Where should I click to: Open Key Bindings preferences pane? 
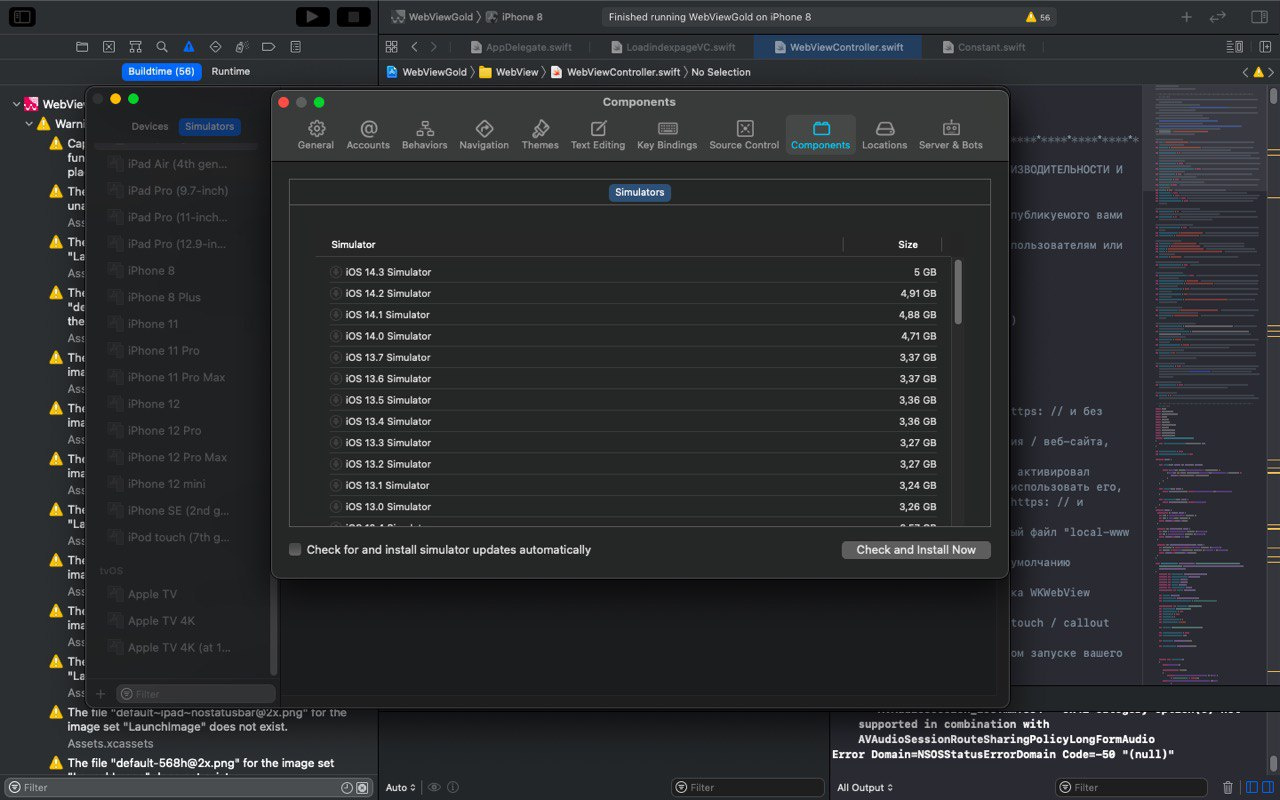tap(667, 135)
